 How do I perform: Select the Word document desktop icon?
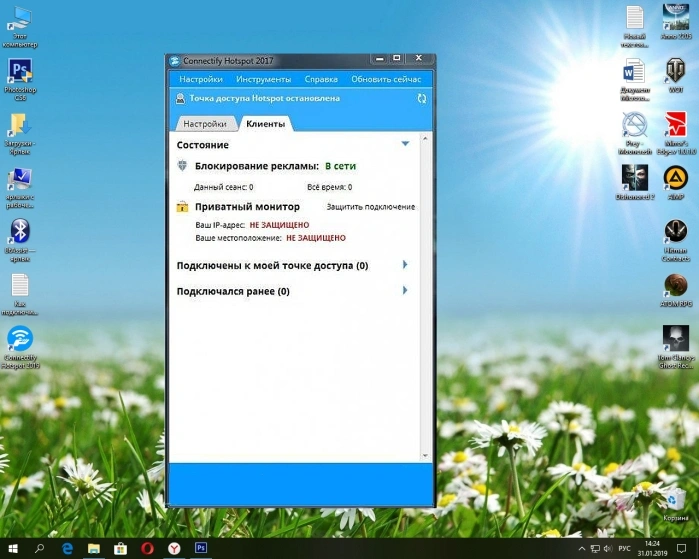(x=634, y=80)
